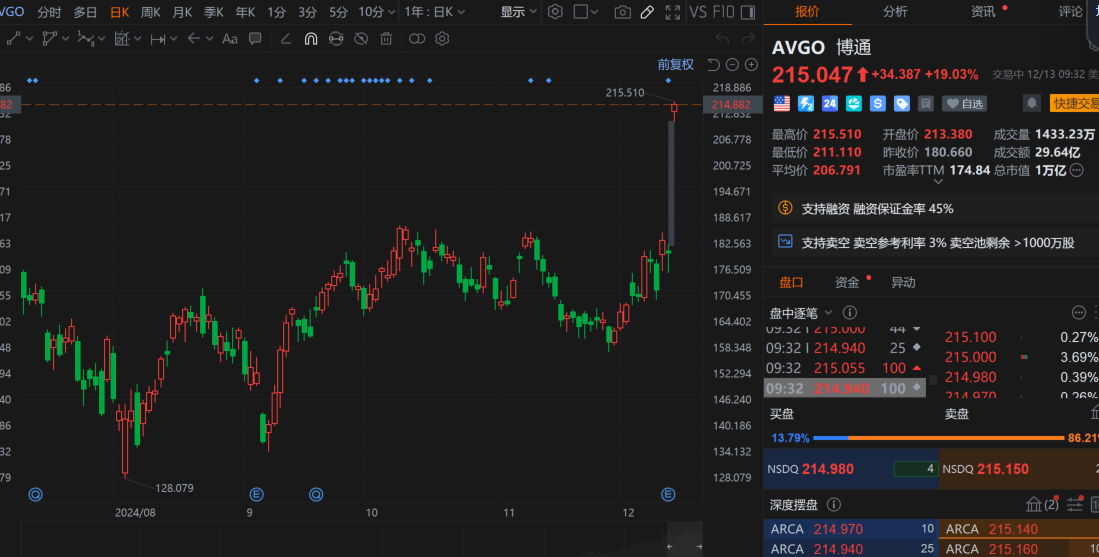Enter fullscreen chart mode

click(x=673, y=12)
